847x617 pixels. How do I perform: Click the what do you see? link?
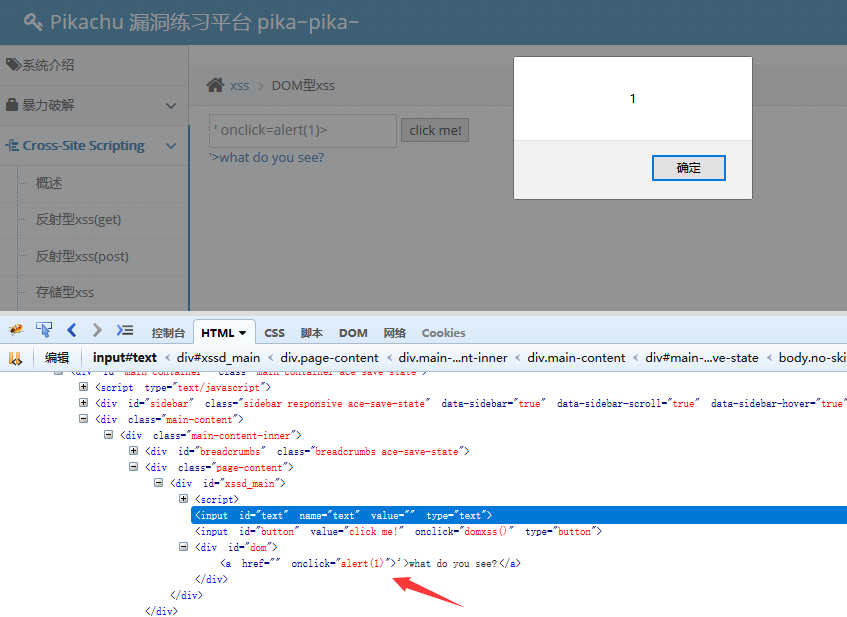point(267,157)
